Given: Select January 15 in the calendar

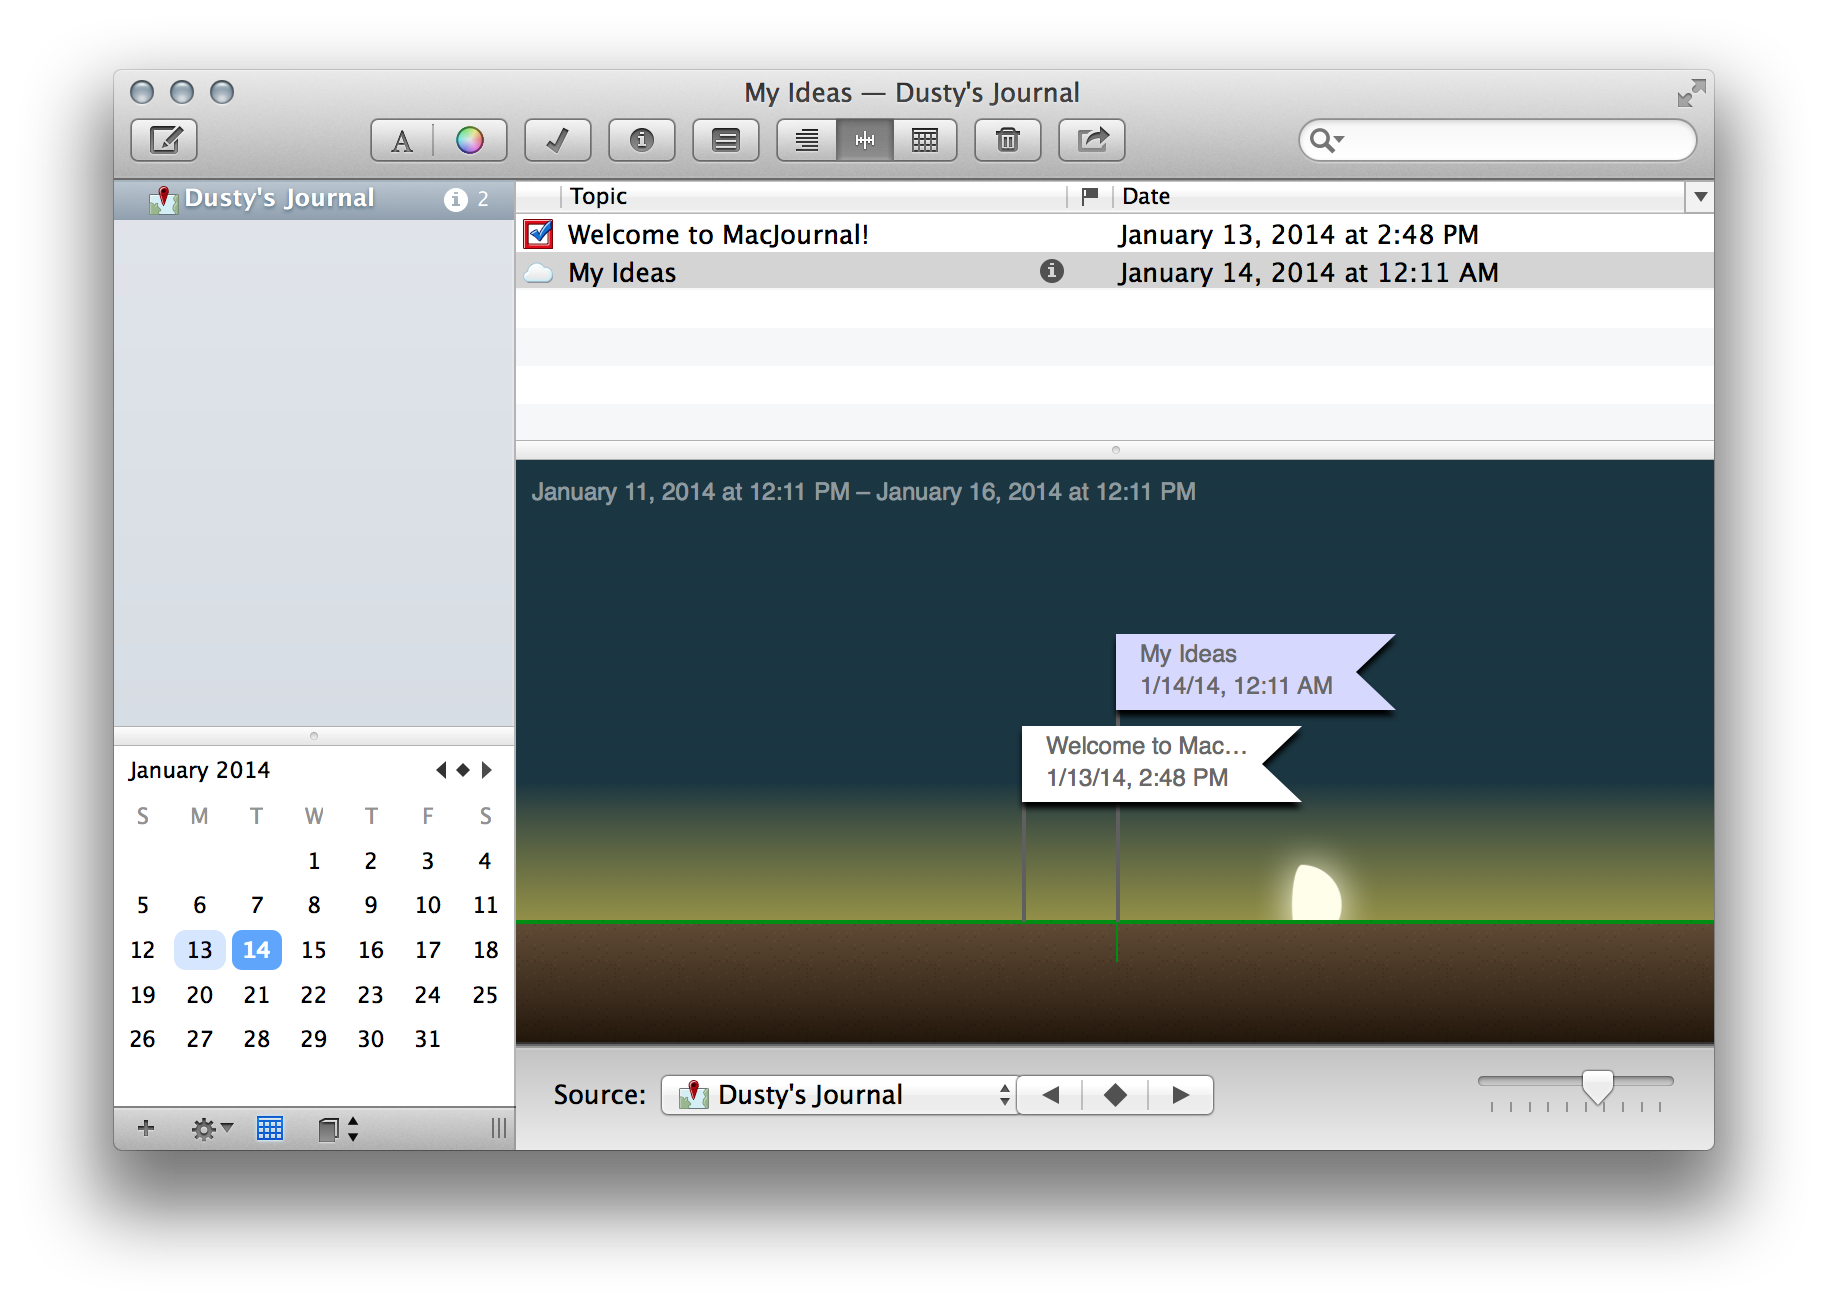Looking at the screenshot, I should (x=314, y=950).
